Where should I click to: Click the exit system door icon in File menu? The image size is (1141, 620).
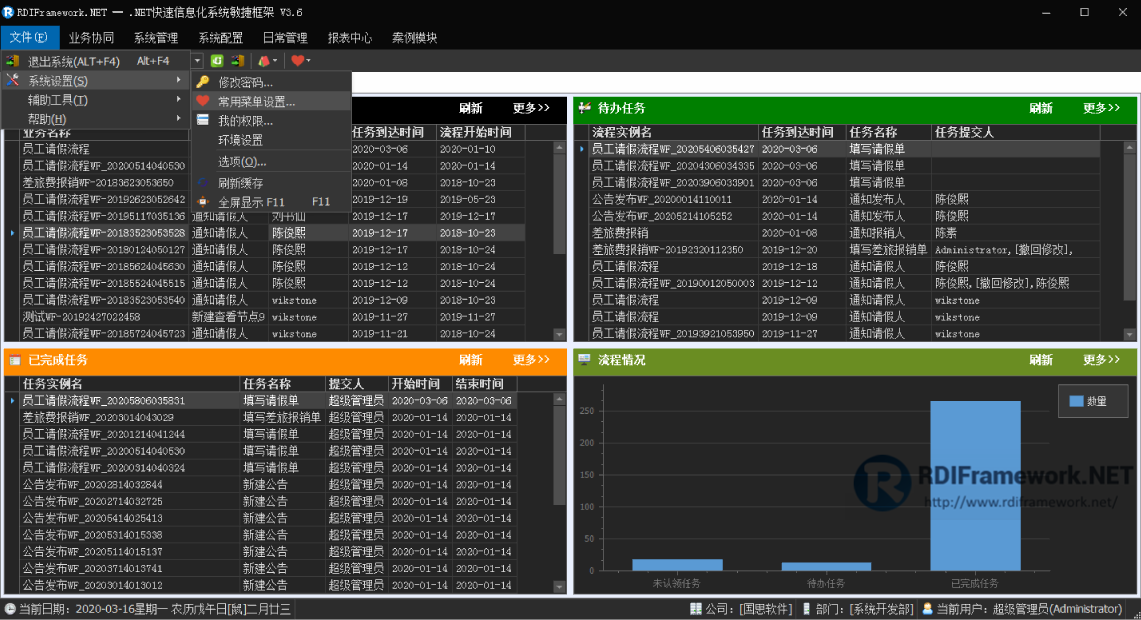click(x=12, y=61)
